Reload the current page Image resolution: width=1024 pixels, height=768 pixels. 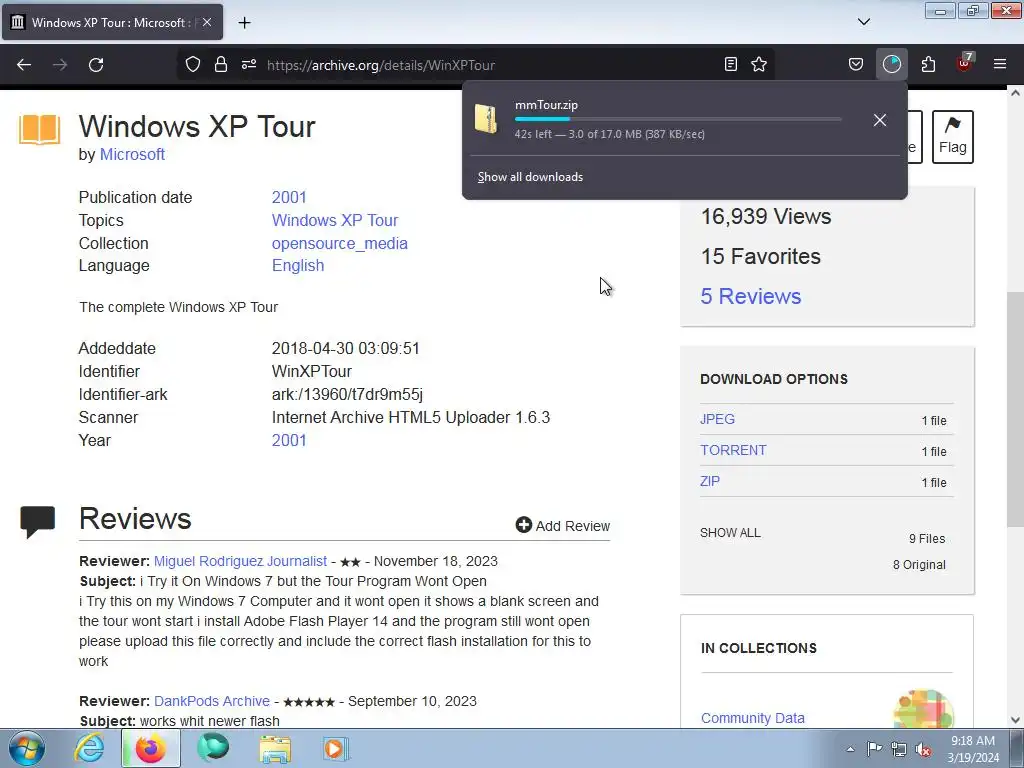click(96, 65)
